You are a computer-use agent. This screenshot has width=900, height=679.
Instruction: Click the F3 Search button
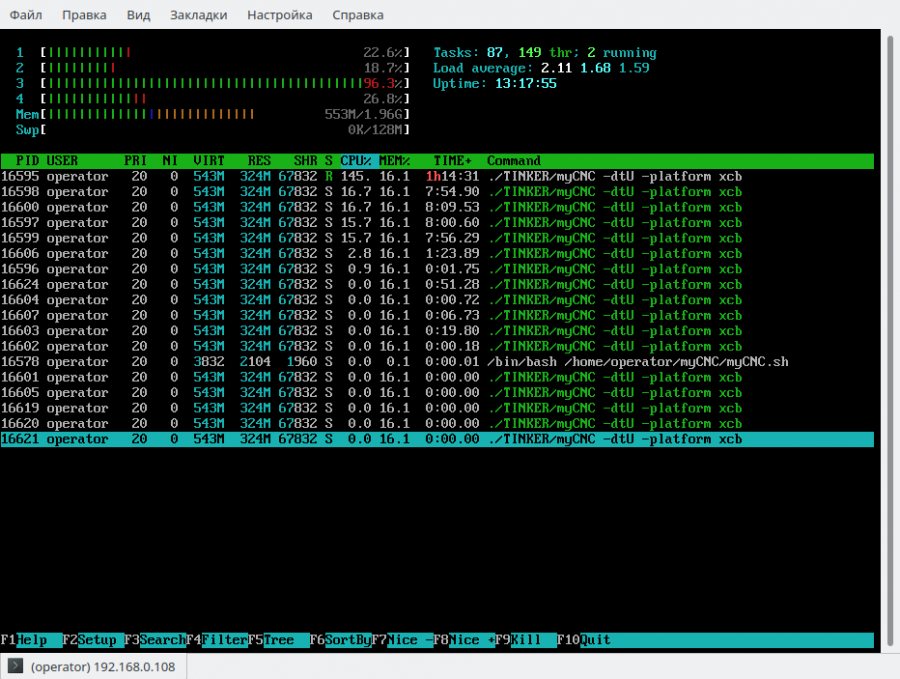(x=162, y=640)
